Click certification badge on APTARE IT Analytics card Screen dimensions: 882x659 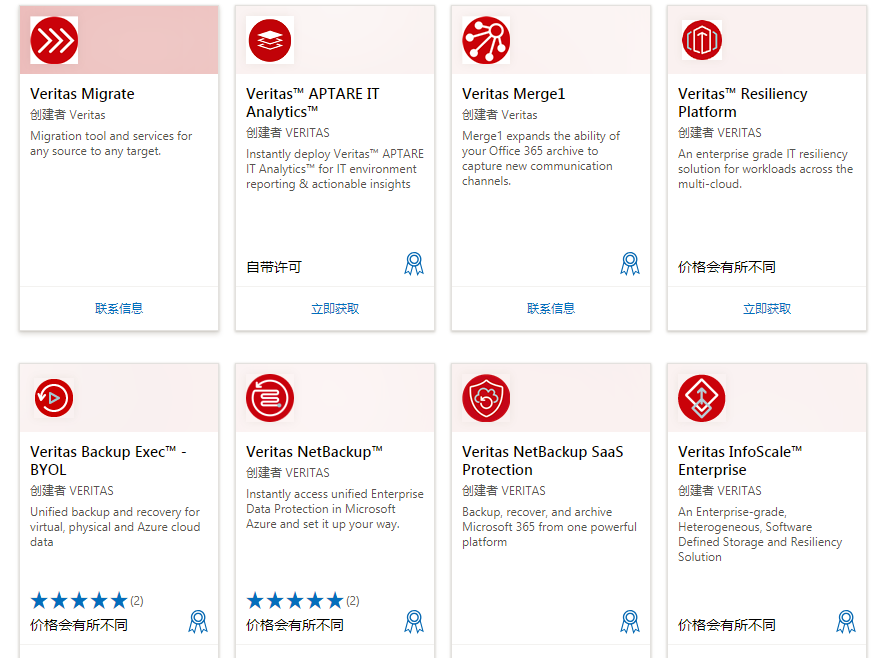pos(414,264)
